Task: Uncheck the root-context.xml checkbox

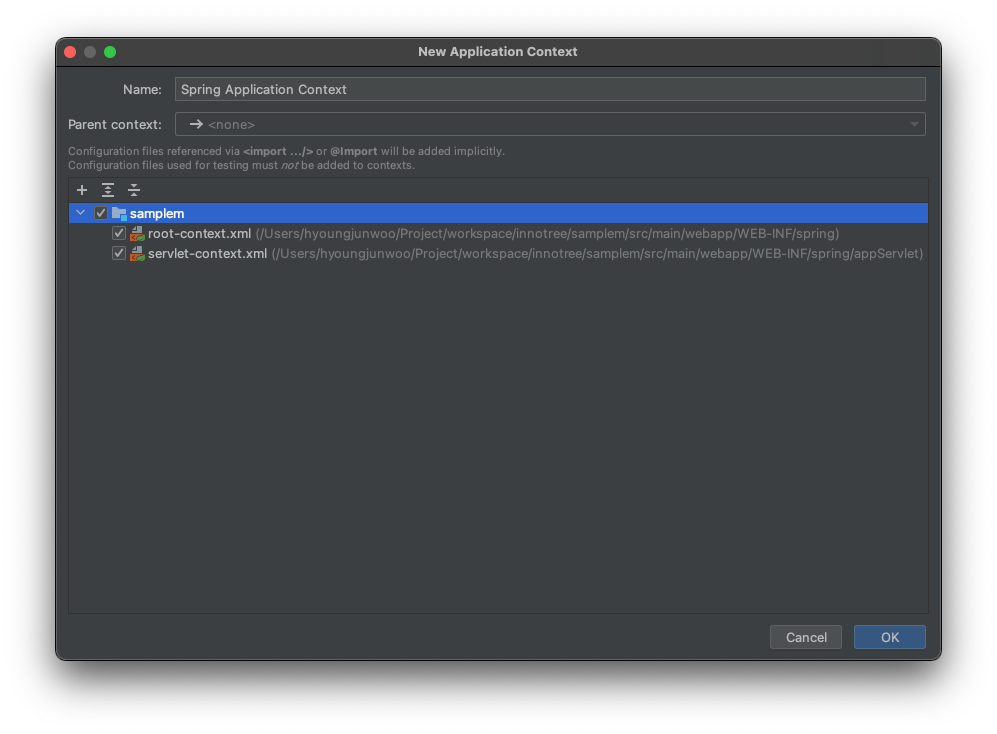Action: (x=118, y=233)
